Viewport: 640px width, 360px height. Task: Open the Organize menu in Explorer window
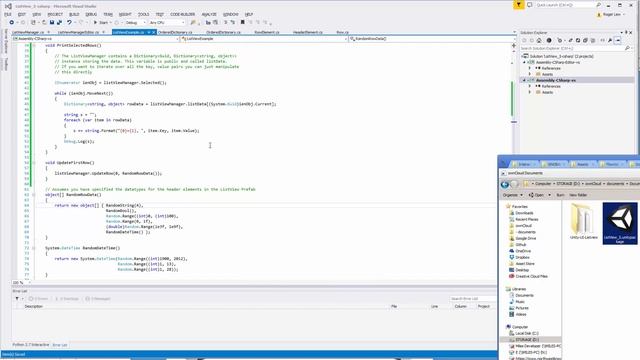point(512,195)
